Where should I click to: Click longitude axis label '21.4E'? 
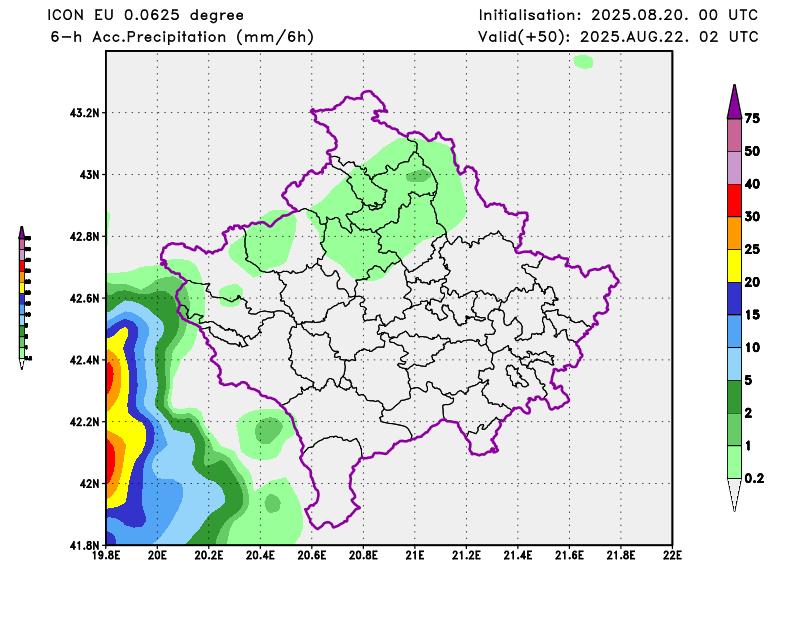(x=518, y=555)
